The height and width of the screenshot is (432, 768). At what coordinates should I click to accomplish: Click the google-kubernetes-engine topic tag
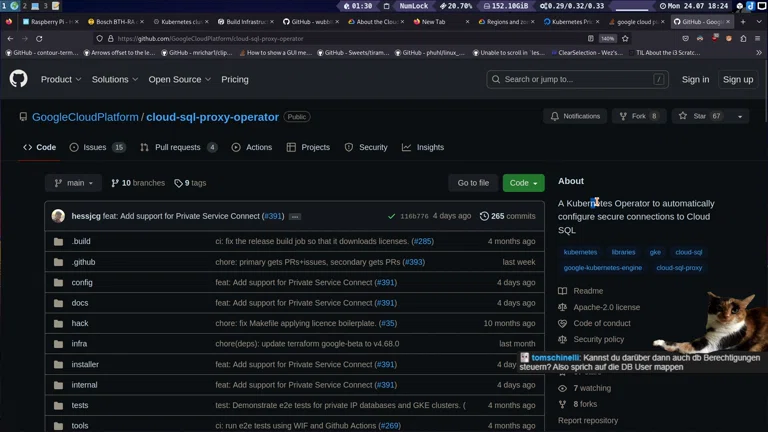602,268
